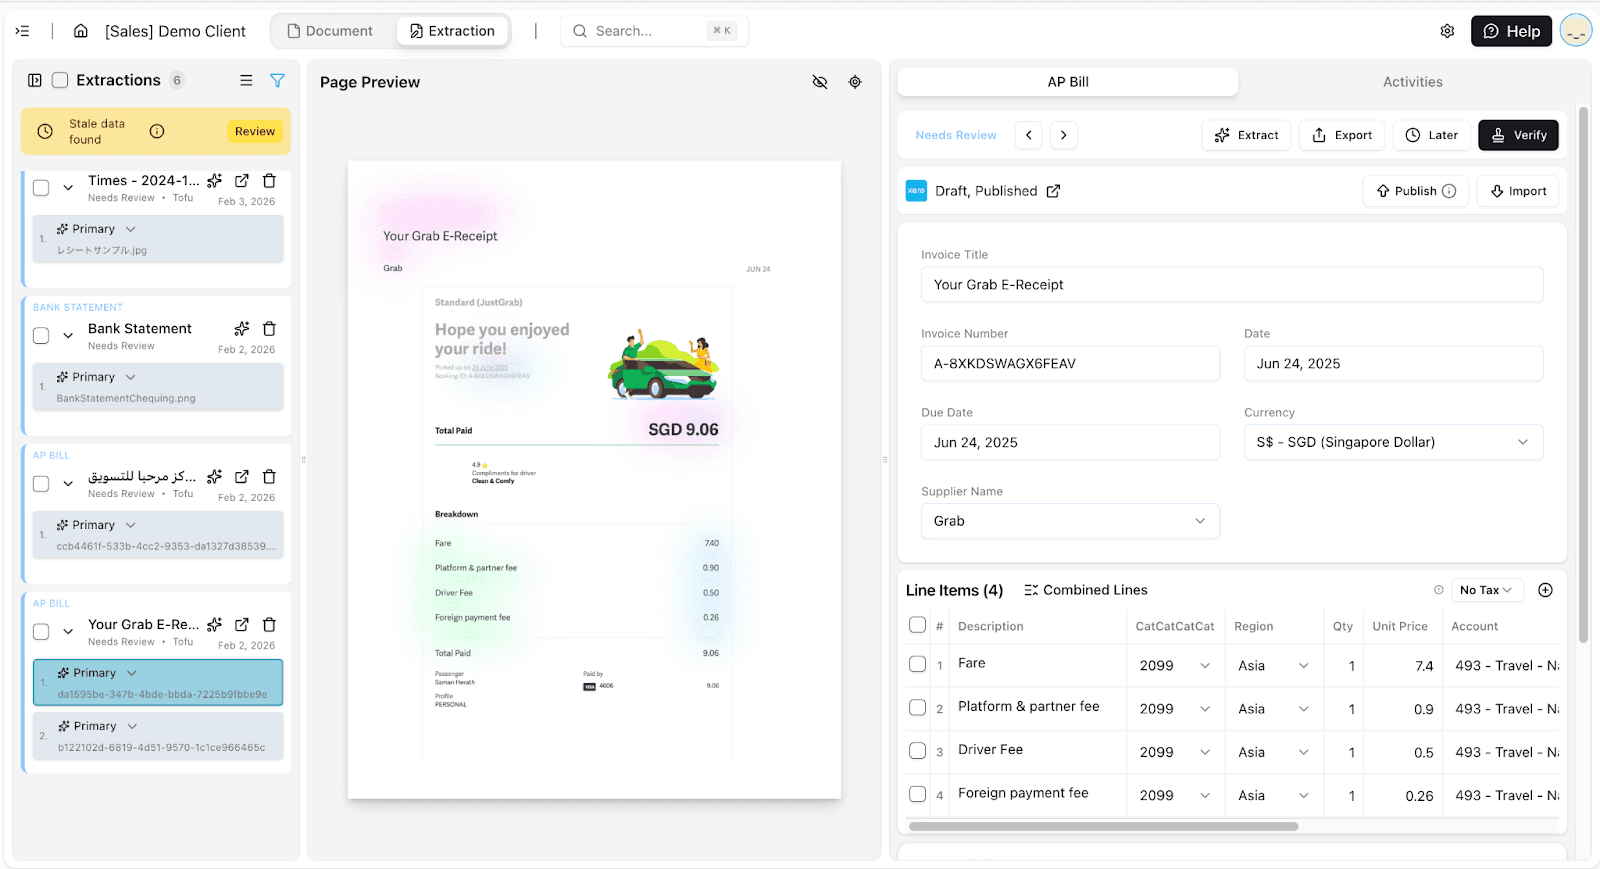This screenshot has width=1600, height=869.
Task: Open Supplier Name Grab dropdown
Action: coord(1070,521)
